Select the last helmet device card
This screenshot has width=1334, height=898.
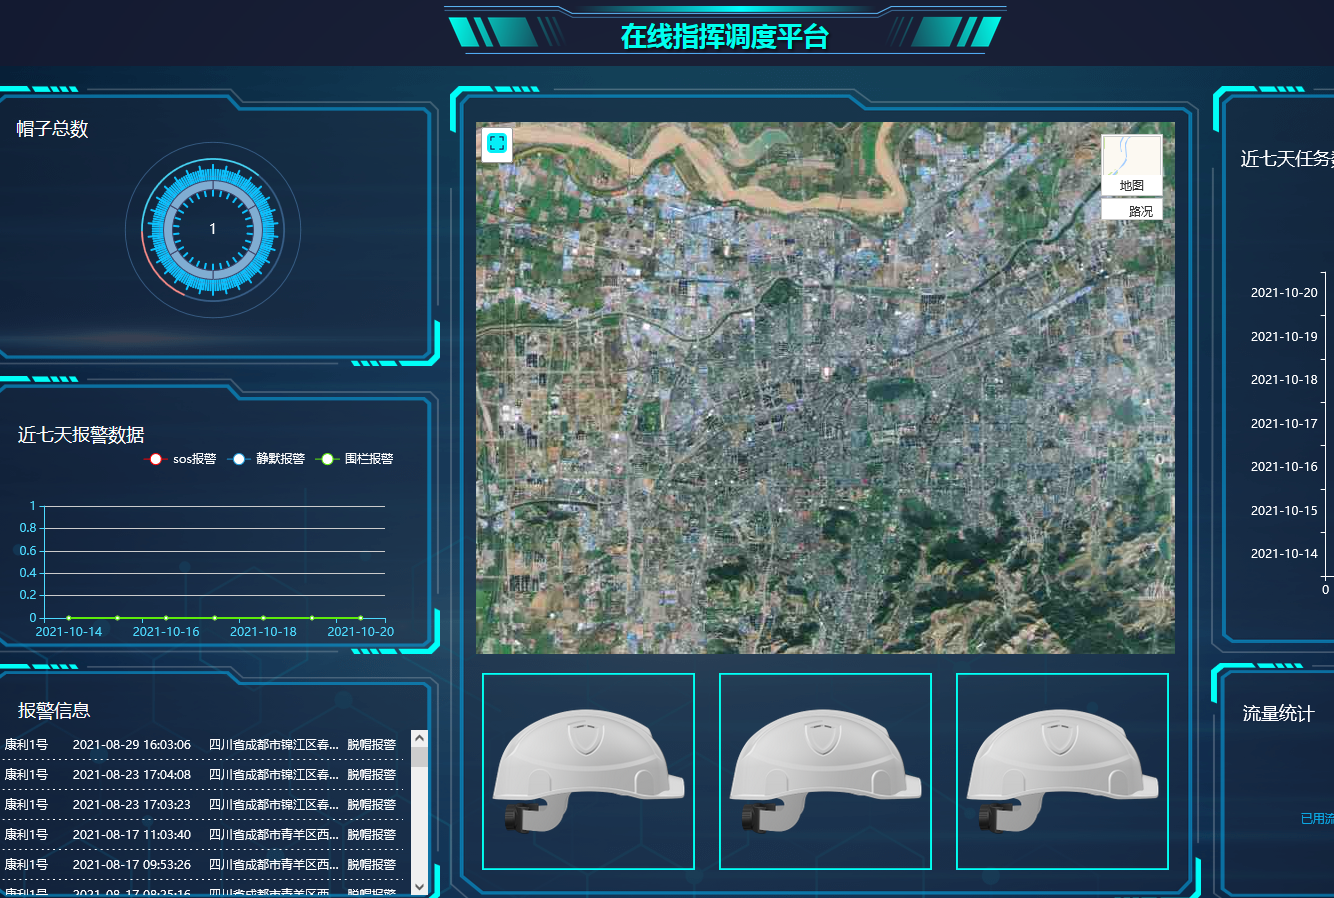[1062, 771]
